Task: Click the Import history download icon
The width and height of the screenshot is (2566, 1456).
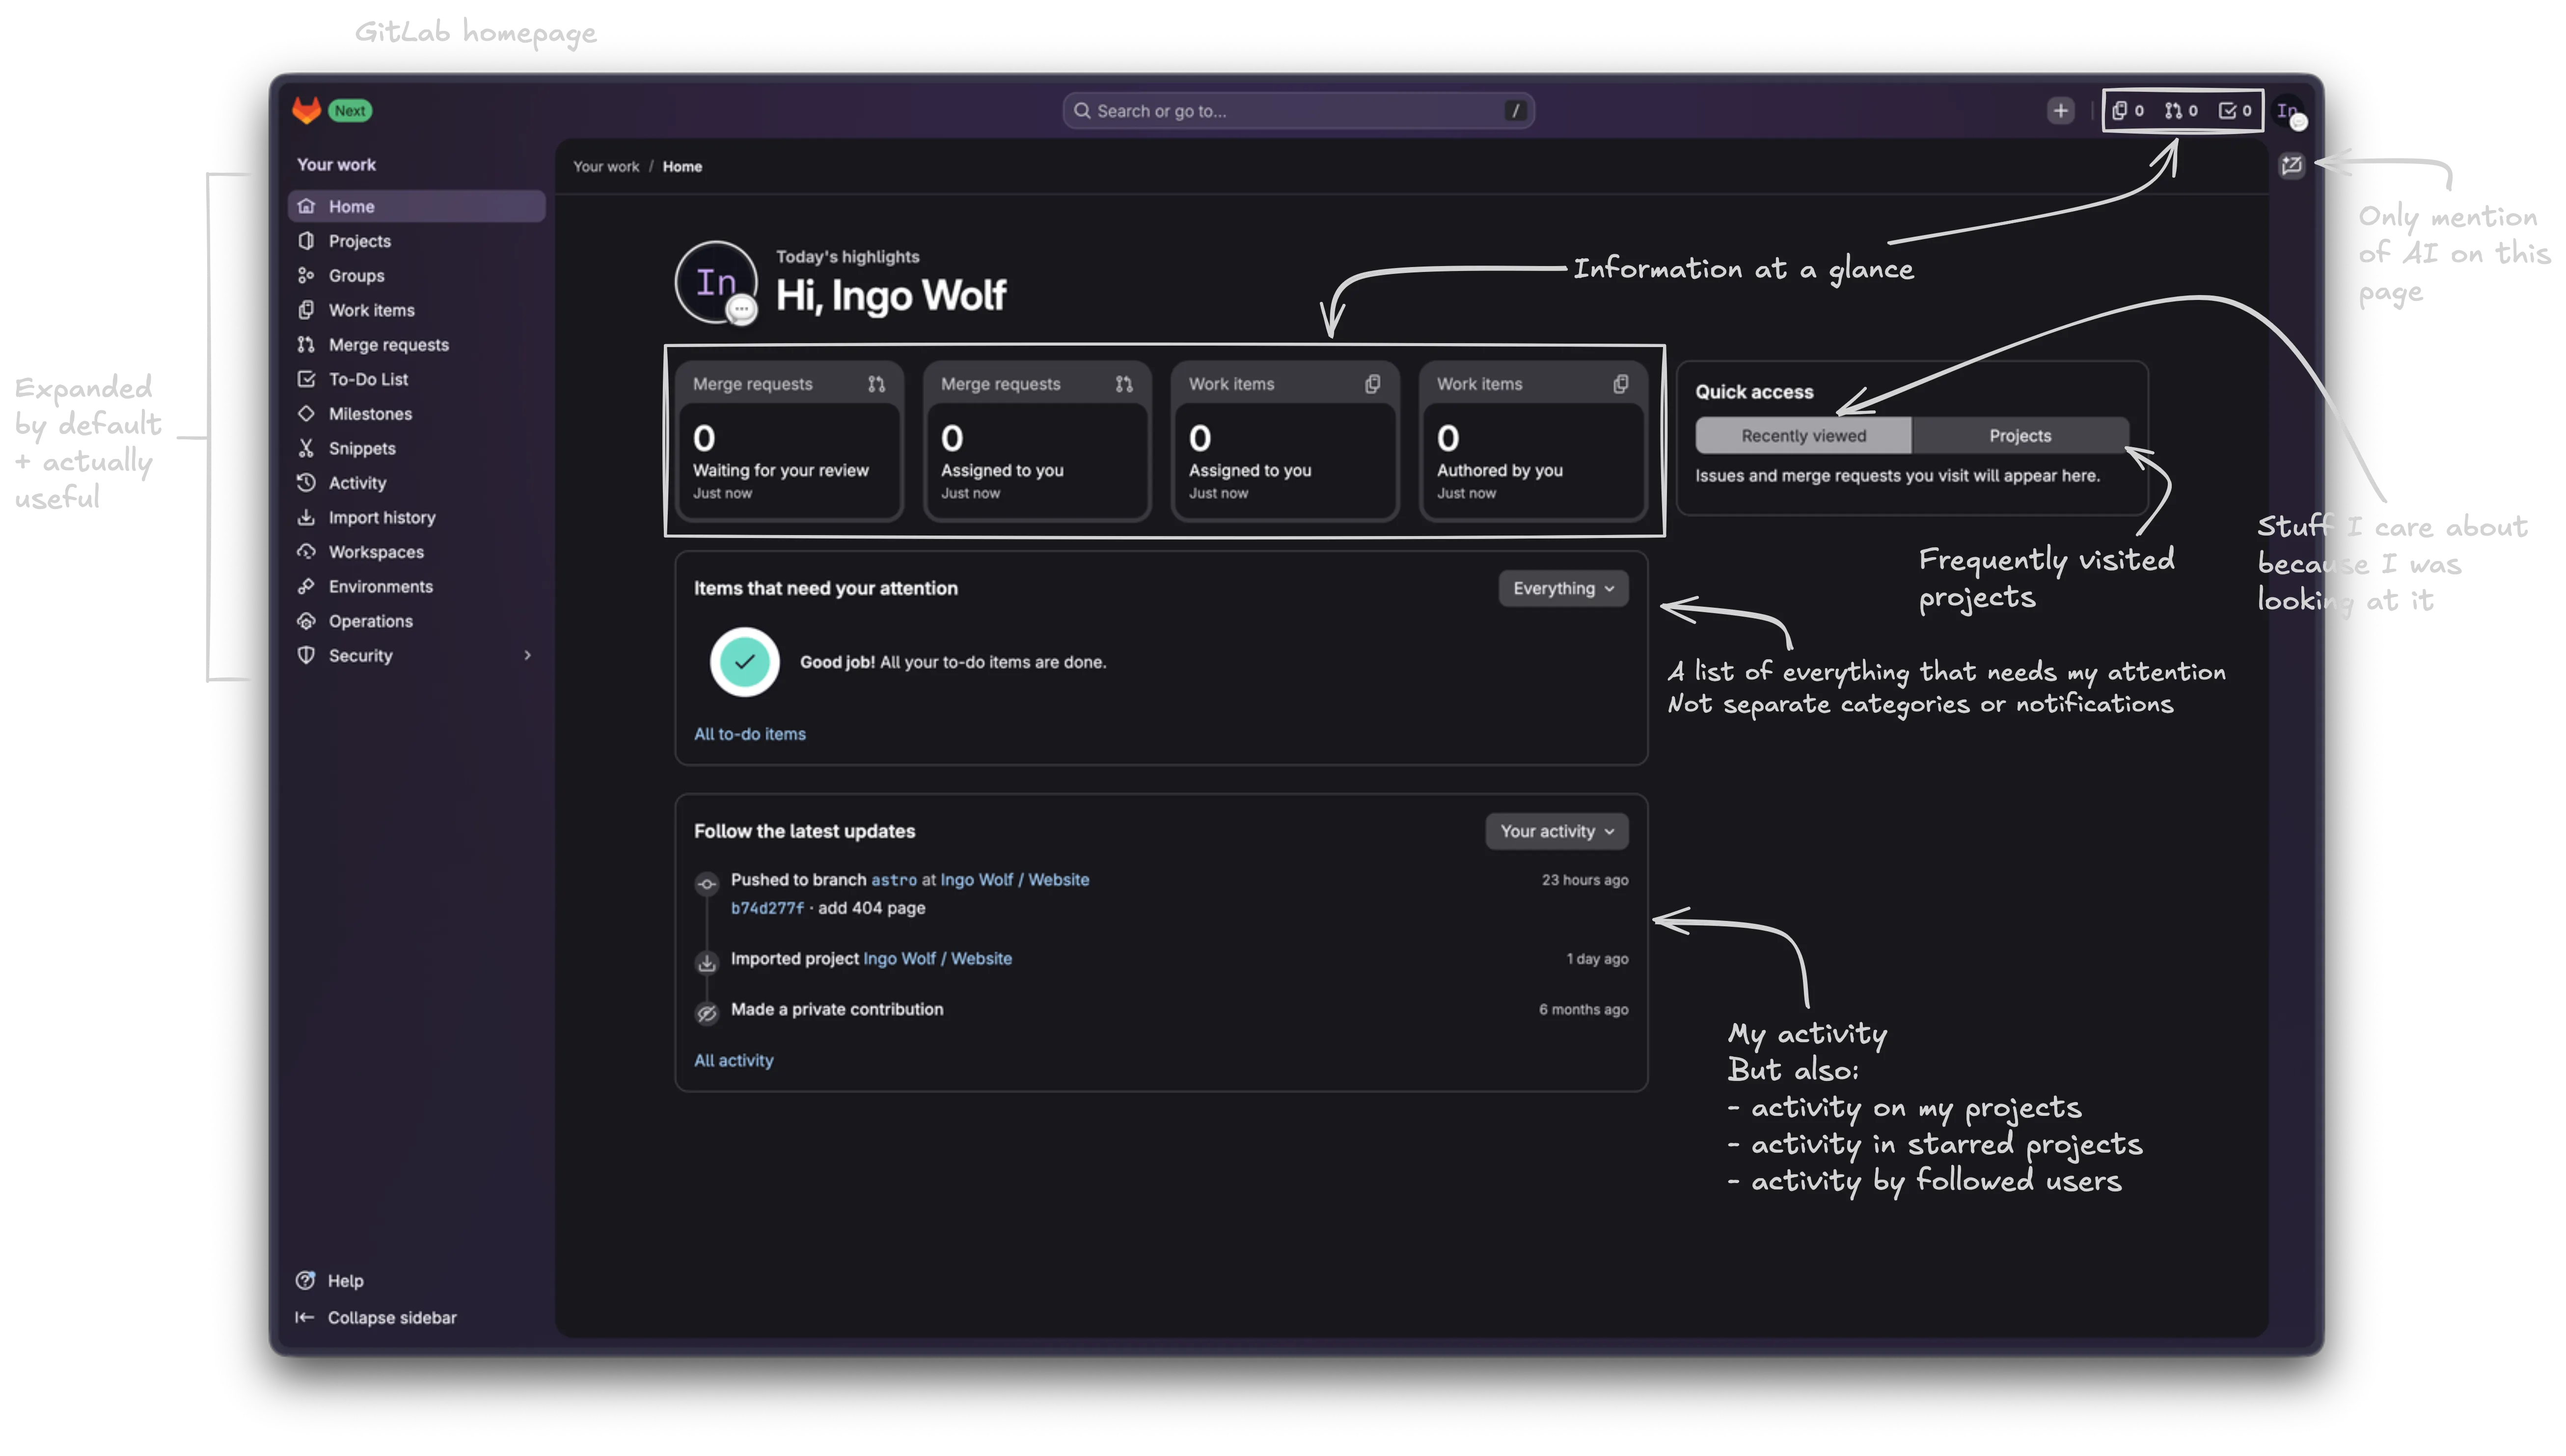Action: (x=306, y=517)
